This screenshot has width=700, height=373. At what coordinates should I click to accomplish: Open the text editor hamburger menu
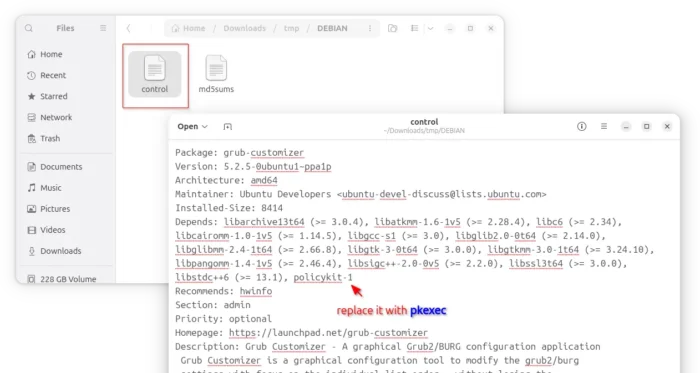pos(604,126)
